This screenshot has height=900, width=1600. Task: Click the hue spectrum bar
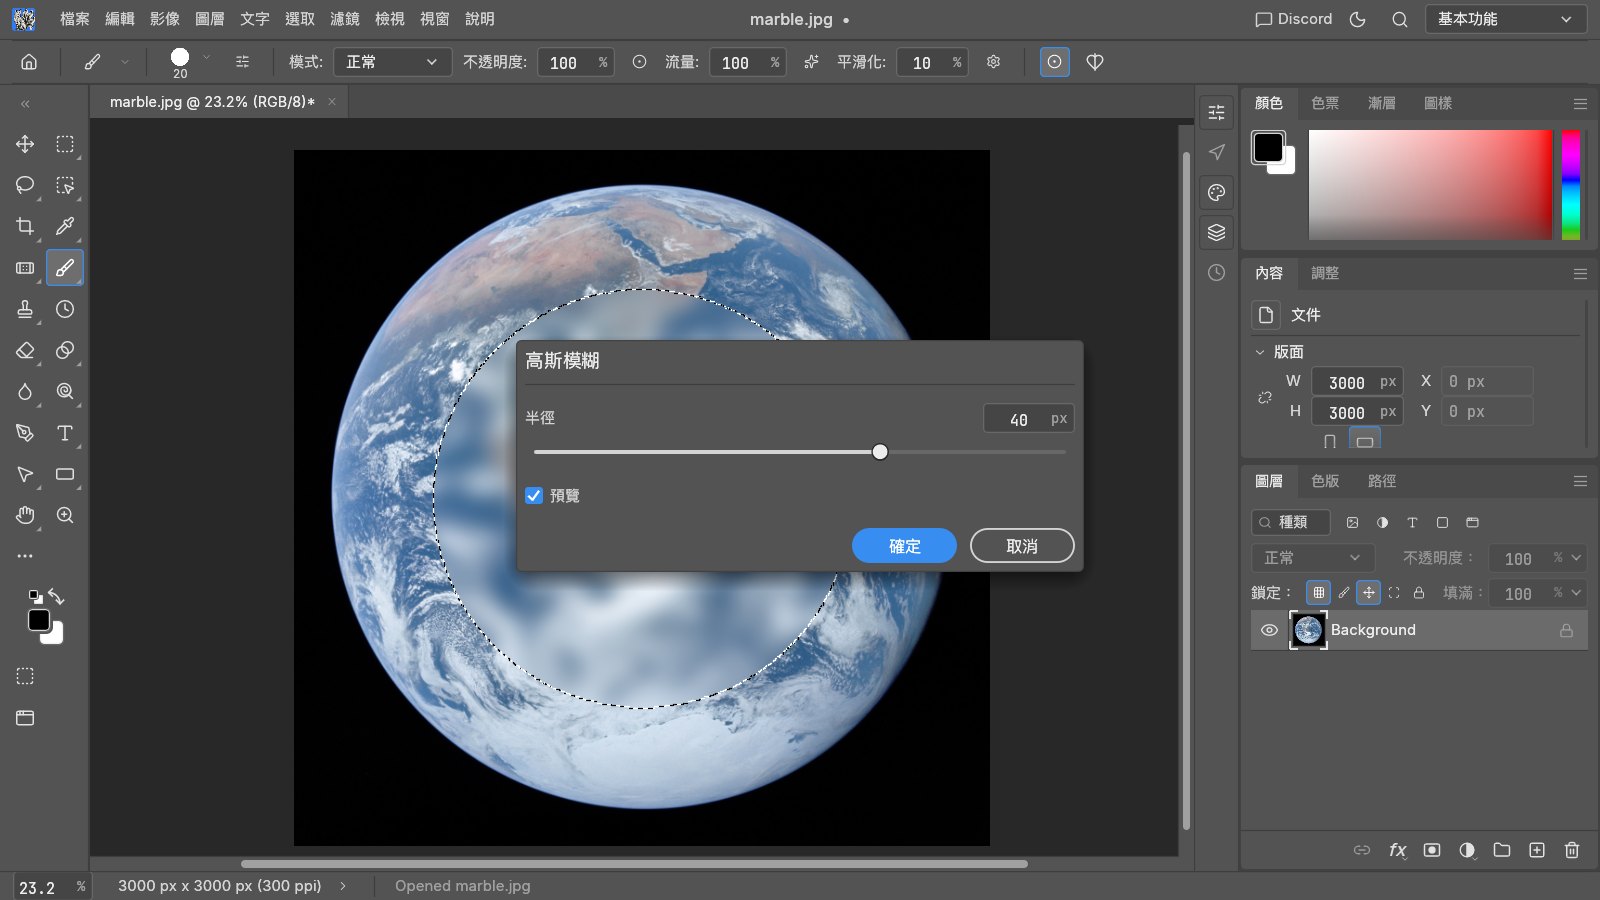click(1571, 185)
